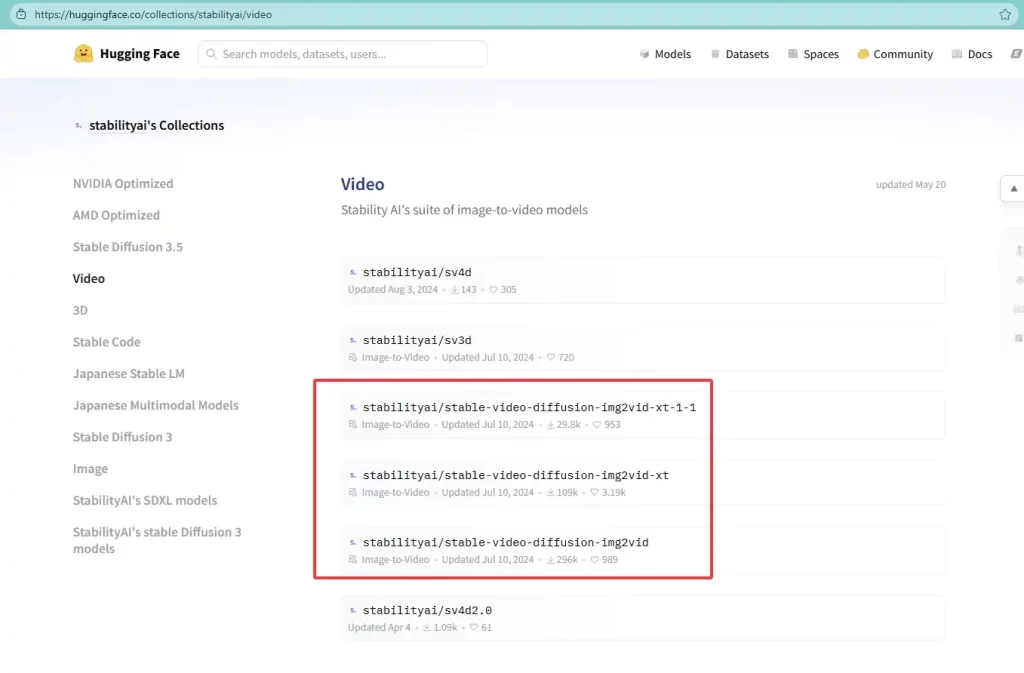Click the heart icon on sv4d row

tap(493, 290)
